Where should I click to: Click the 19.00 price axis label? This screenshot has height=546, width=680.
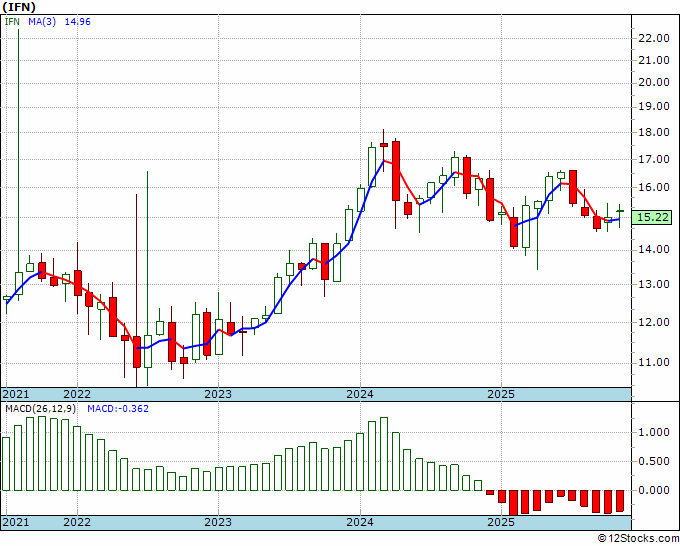tap(654, 106)
